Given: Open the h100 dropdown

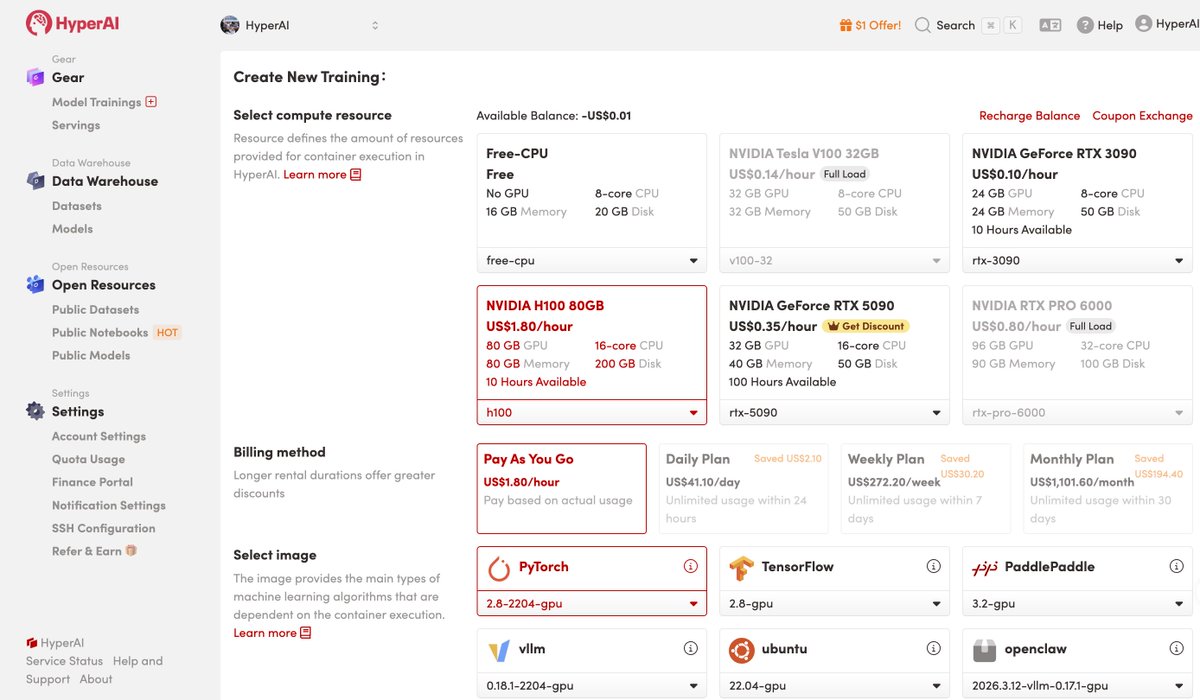Looking at the screenshot, I should [592, 413].
